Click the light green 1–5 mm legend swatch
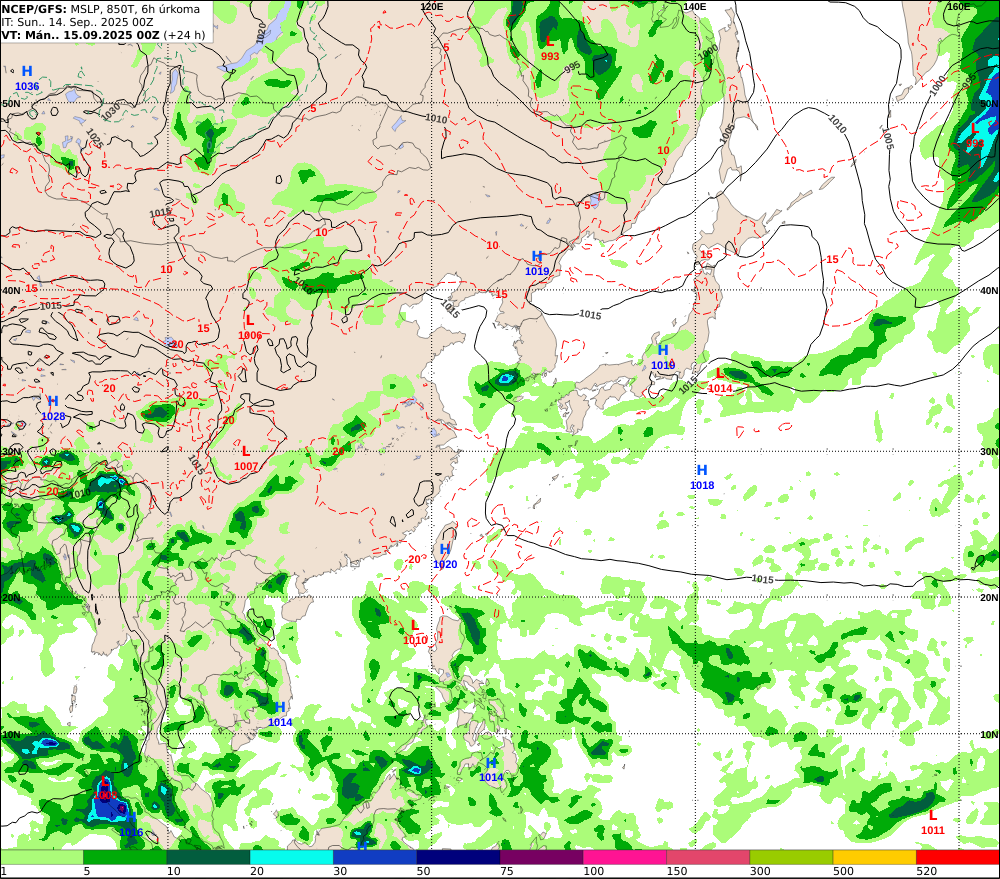 41,857
